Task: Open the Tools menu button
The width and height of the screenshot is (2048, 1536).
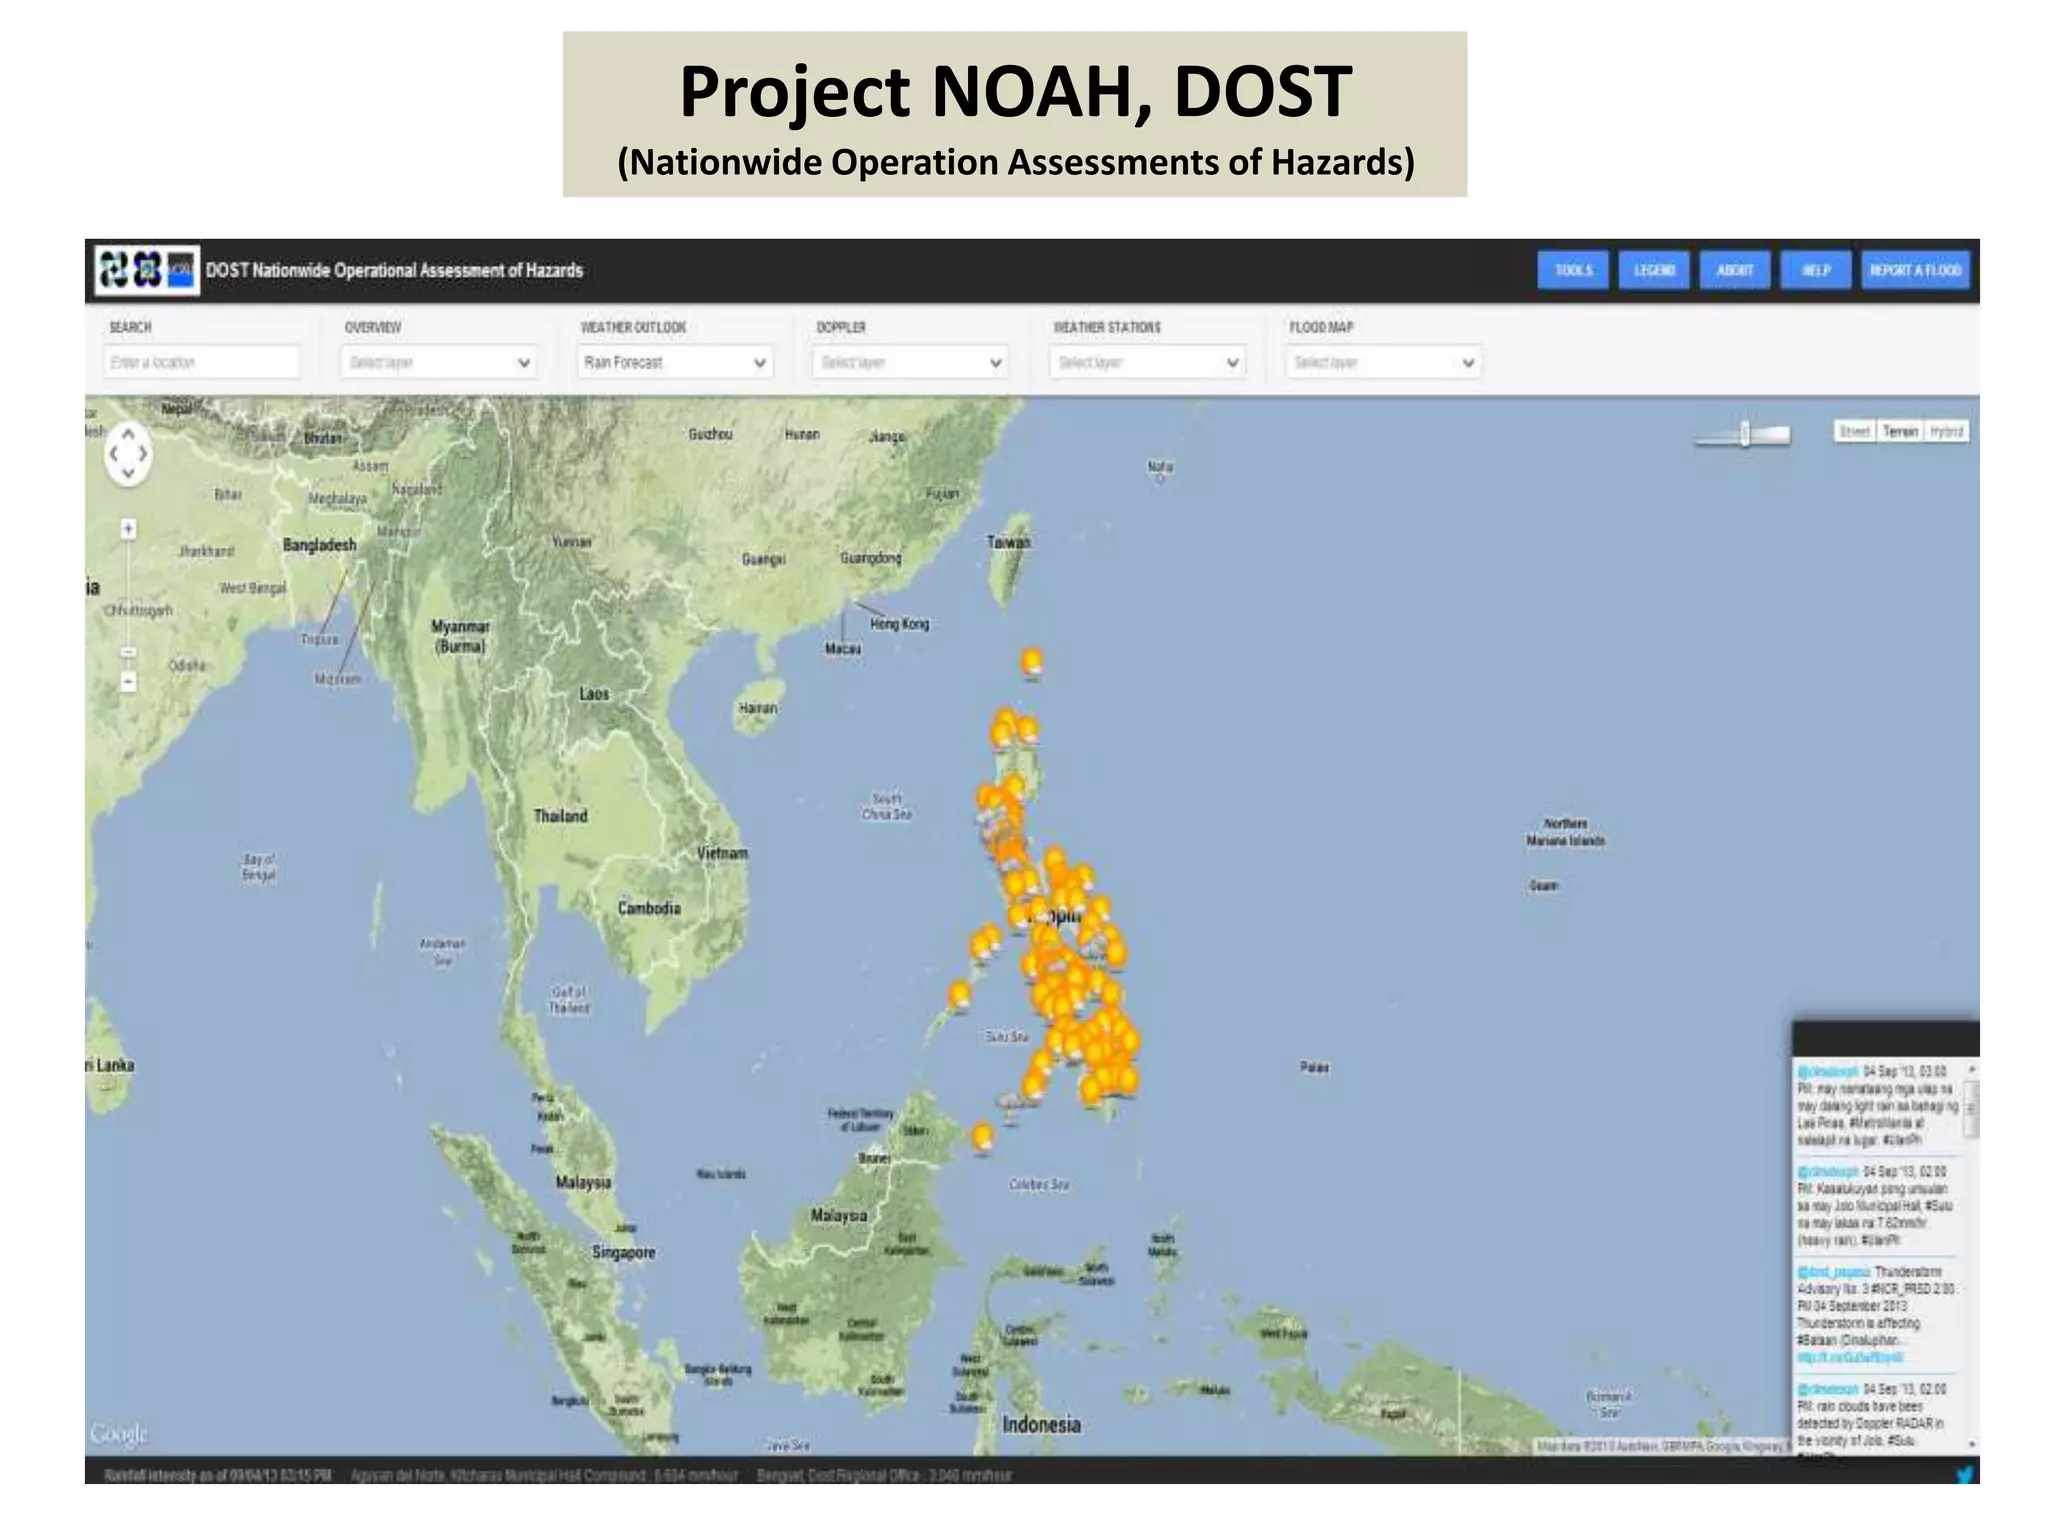Action: (1573, 270)
